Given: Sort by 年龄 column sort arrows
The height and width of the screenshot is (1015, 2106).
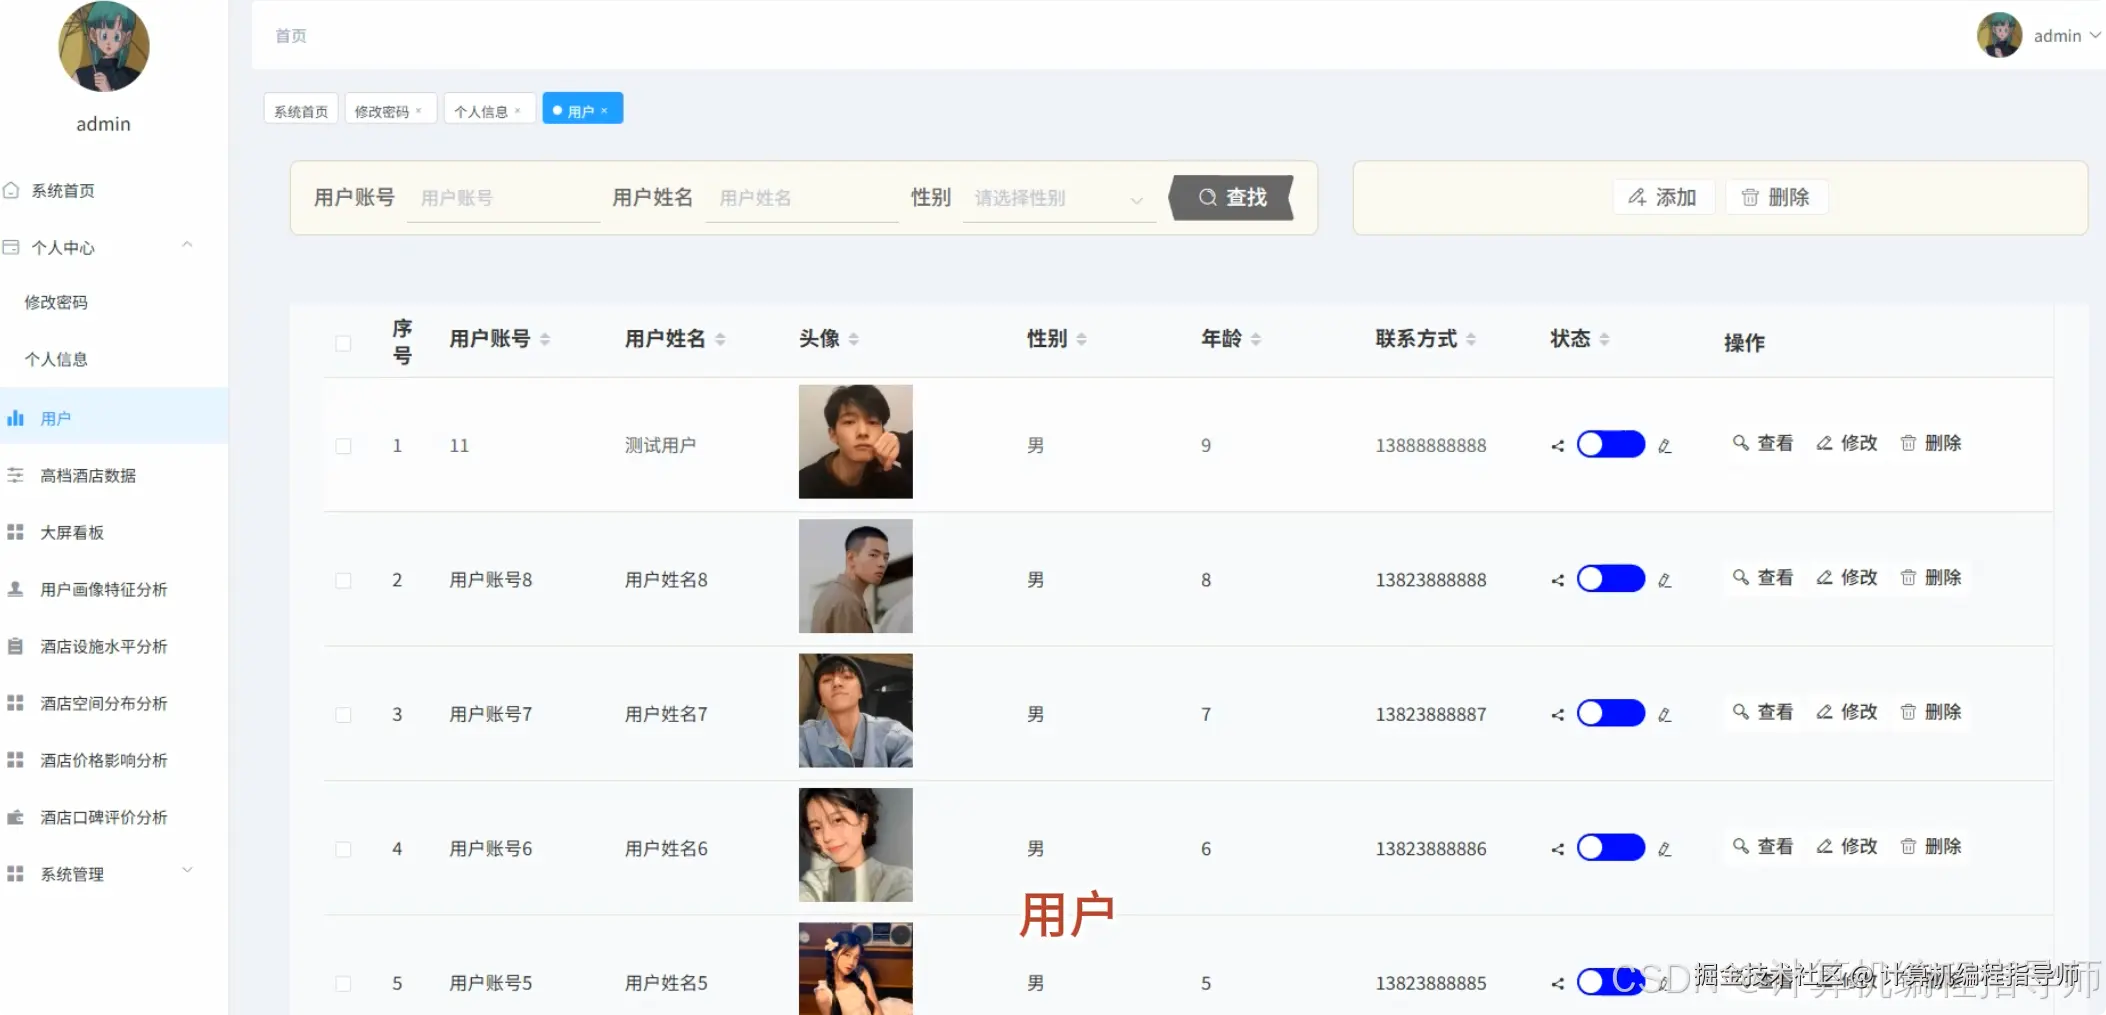Looking at the screenshot, I should pos(1255,340).
